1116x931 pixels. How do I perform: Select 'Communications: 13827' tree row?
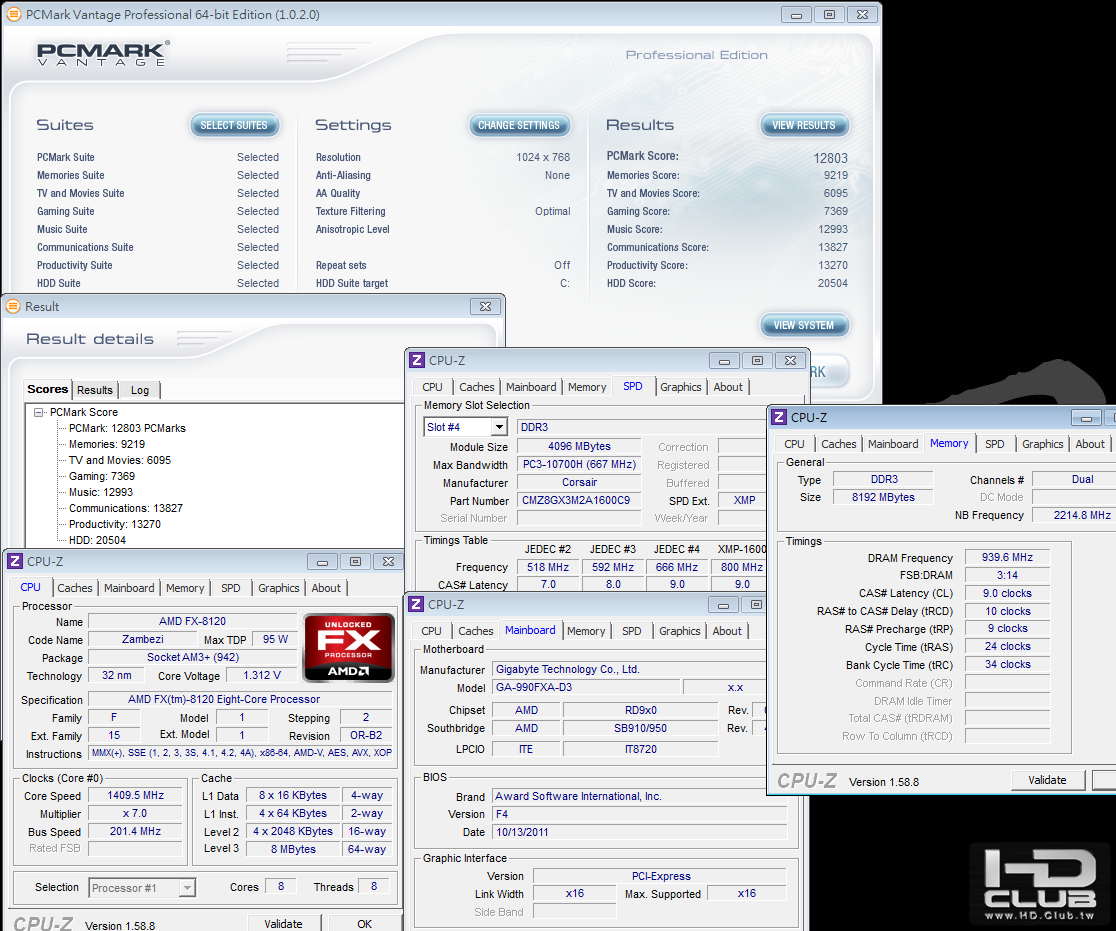pos(126,508)
